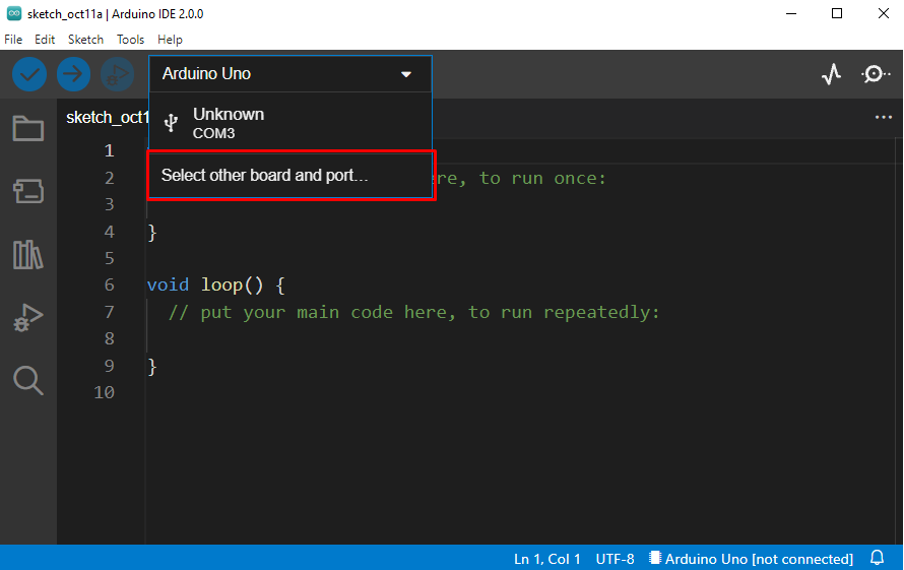Open the Boards Manager sidebar icon
904x570 pixels.
pyautogui.click(x=28, y=191)
